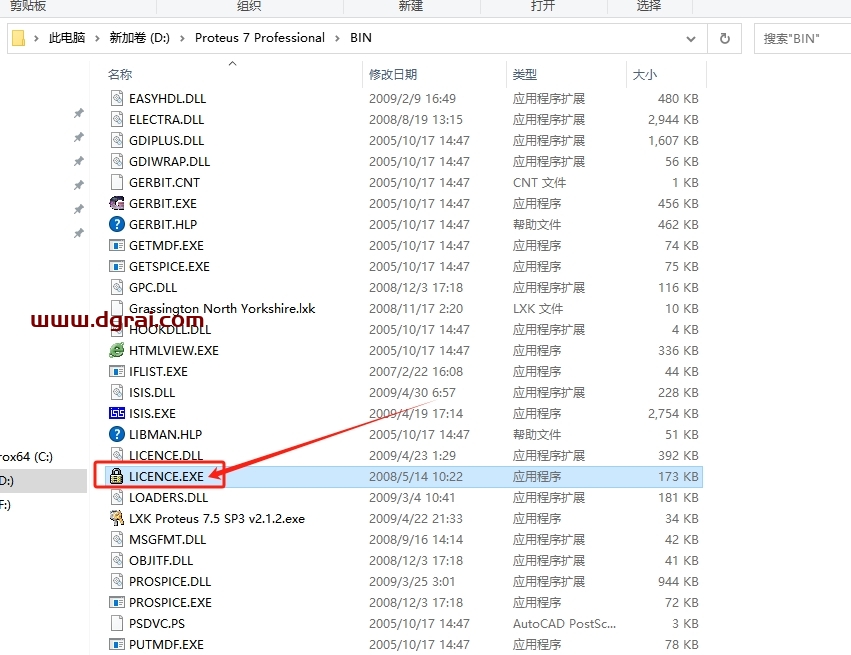Click the BIN breadcrumb segment
The height and width of the screenshot is (655, 851).
[361, 37]
